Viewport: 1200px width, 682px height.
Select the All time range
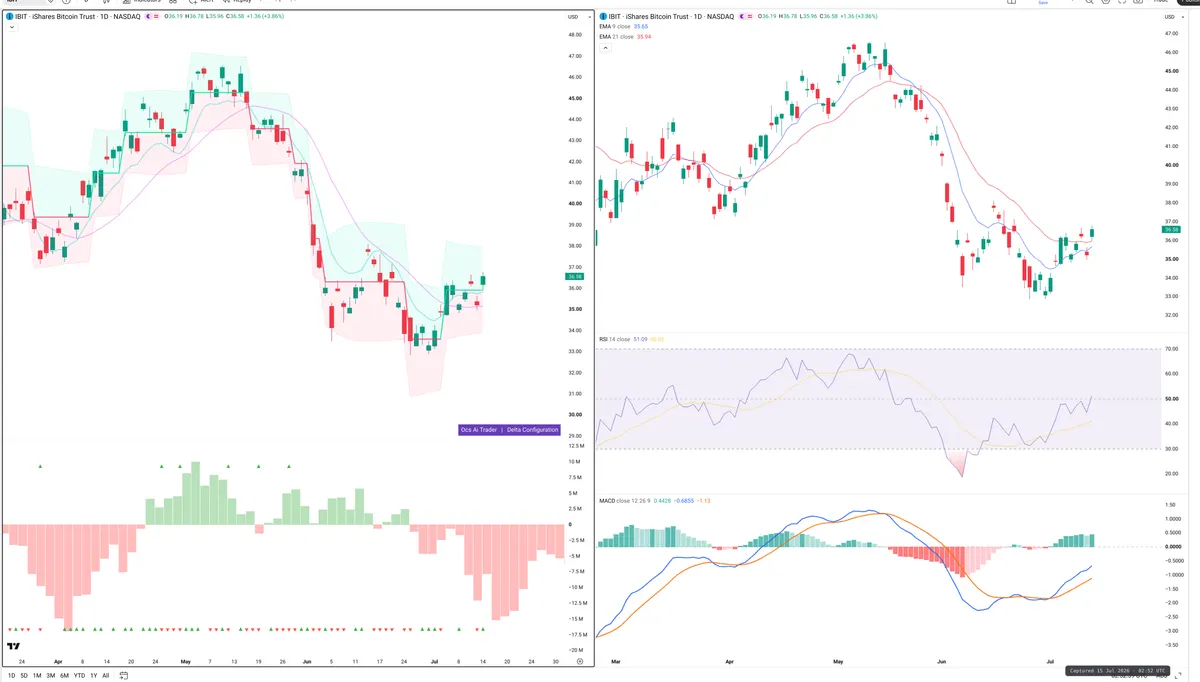point(106,676)
